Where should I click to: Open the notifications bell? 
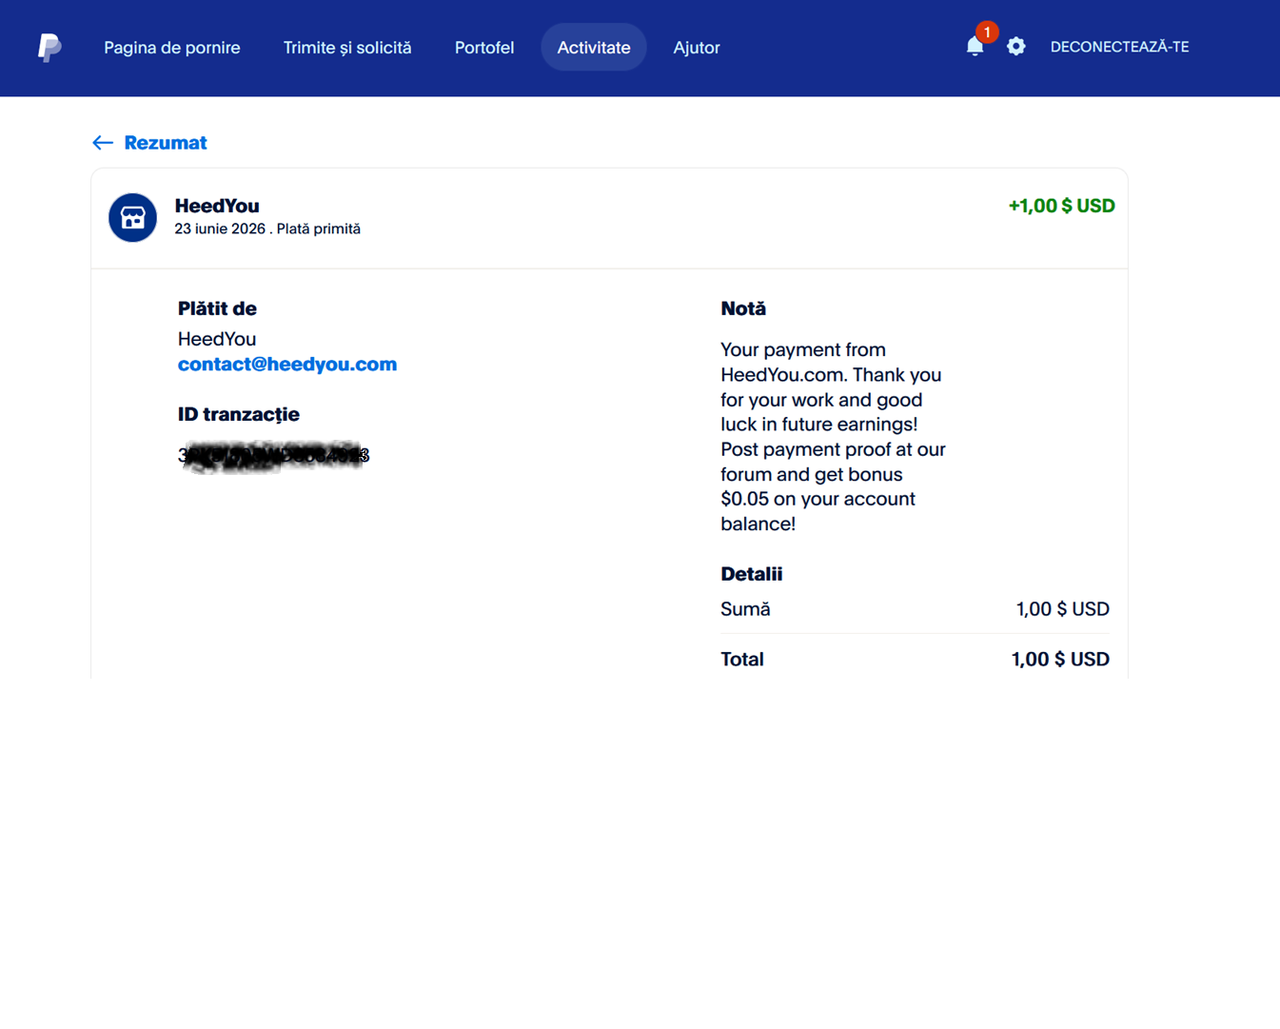[x=975, y=46]
